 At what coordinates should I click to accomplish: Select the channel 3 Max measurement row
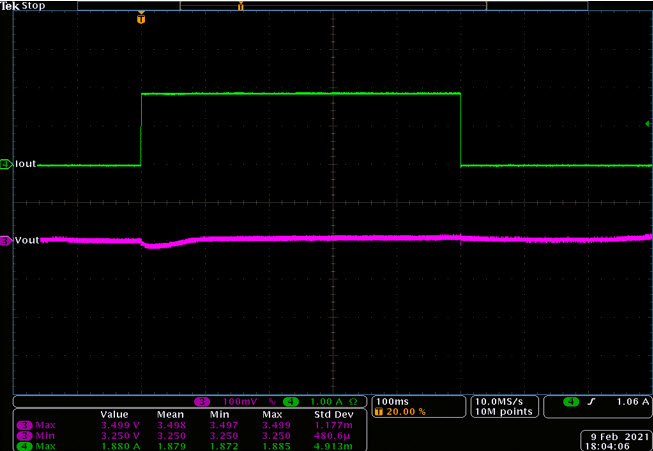pyautogui.click(x=190, y=425)
